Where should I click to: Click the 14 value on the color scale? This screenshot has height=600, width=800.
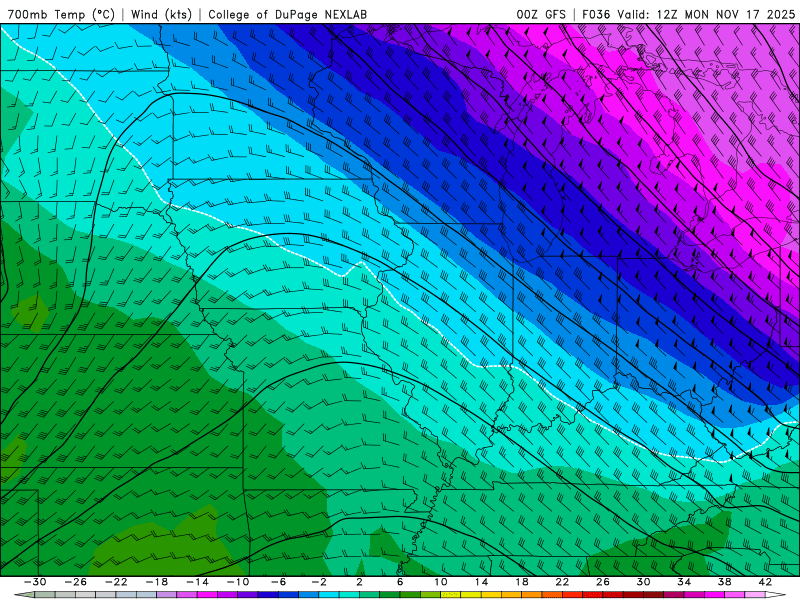[x=481, y=582]
